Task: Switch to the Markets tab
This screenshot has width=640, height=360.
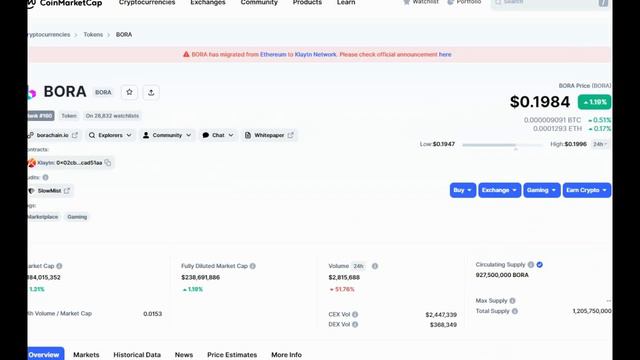Action: pyautogui.click(x=86, y=355)
